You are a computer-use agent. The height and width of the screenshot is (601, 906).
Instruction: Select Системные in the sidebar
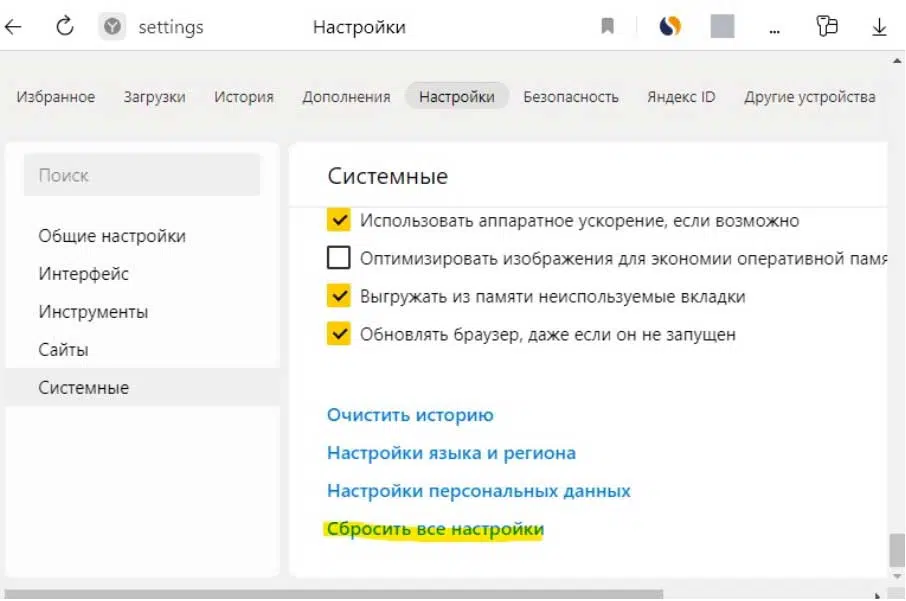[x=143, y=387]
